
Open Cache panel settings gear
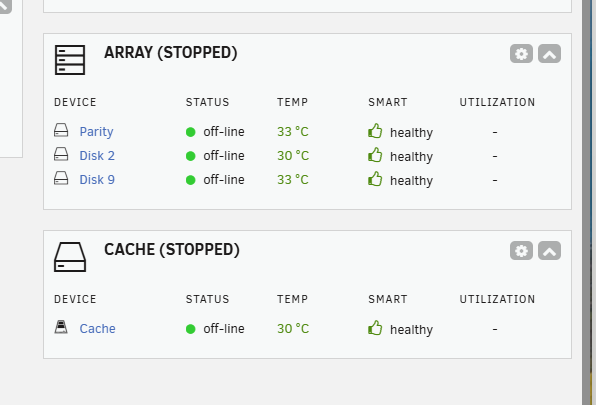click(521, 251)
